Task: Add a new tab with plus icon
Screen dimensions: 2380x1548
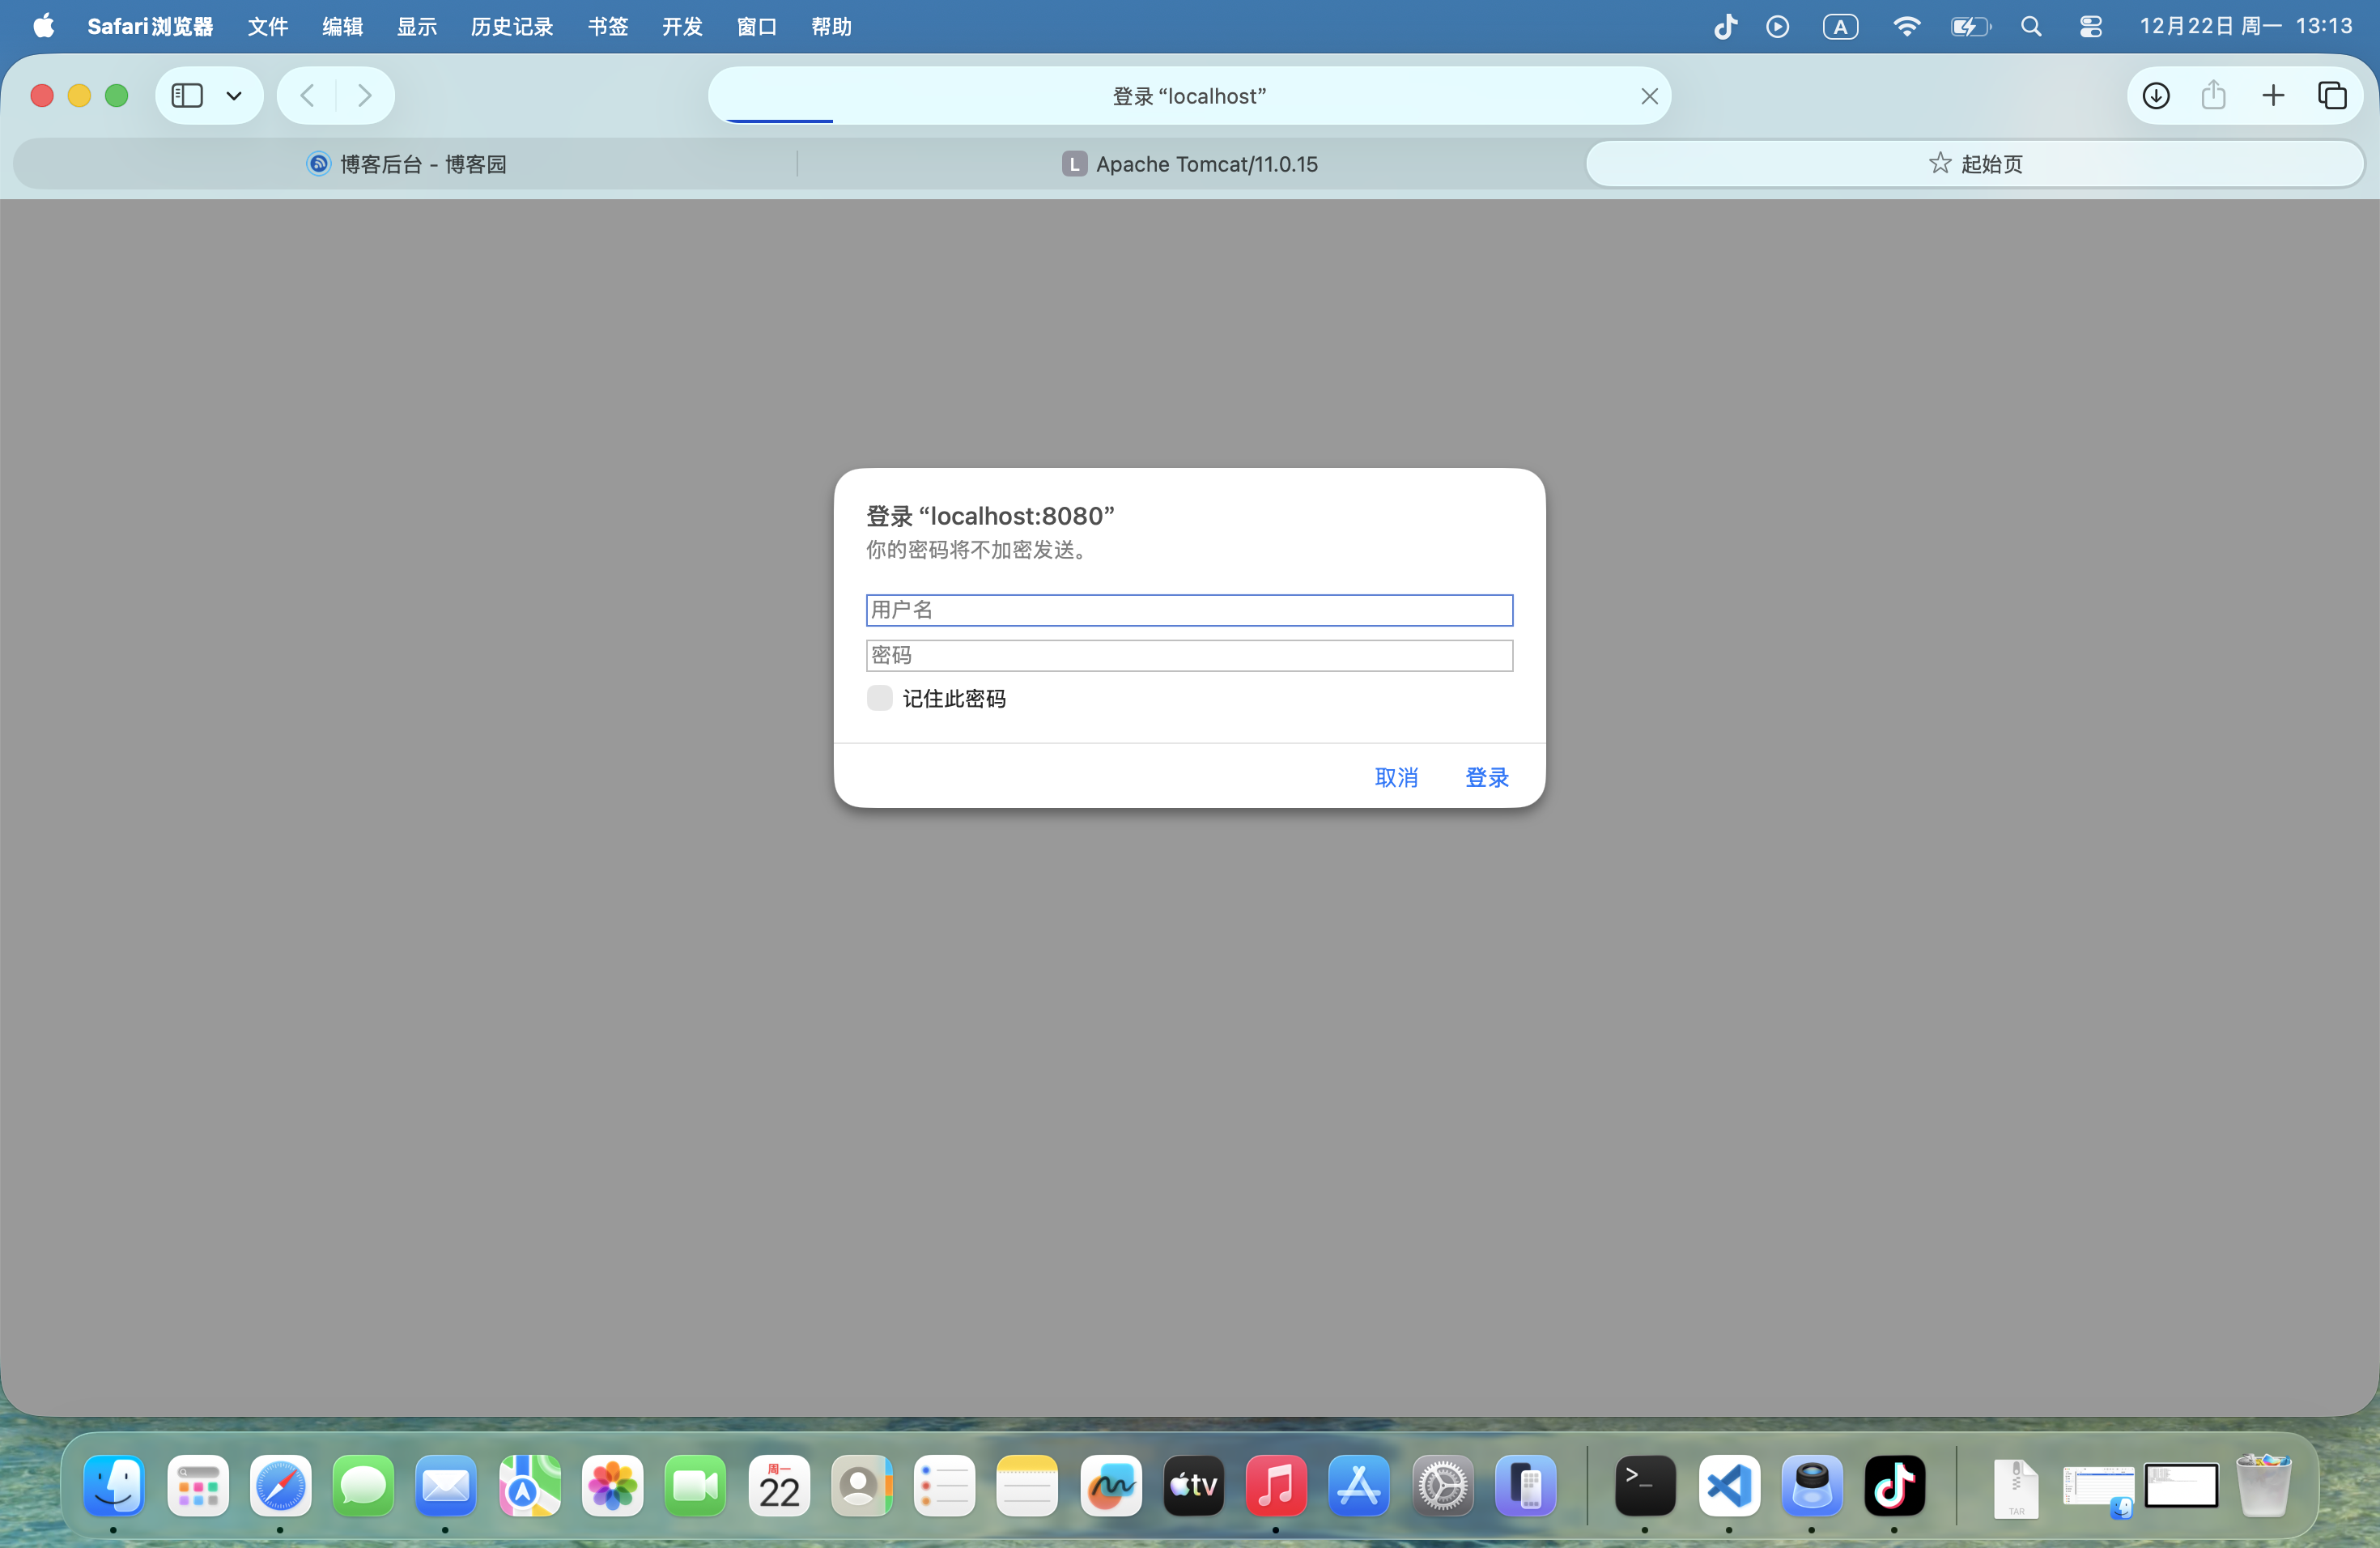Action: 2273,96
